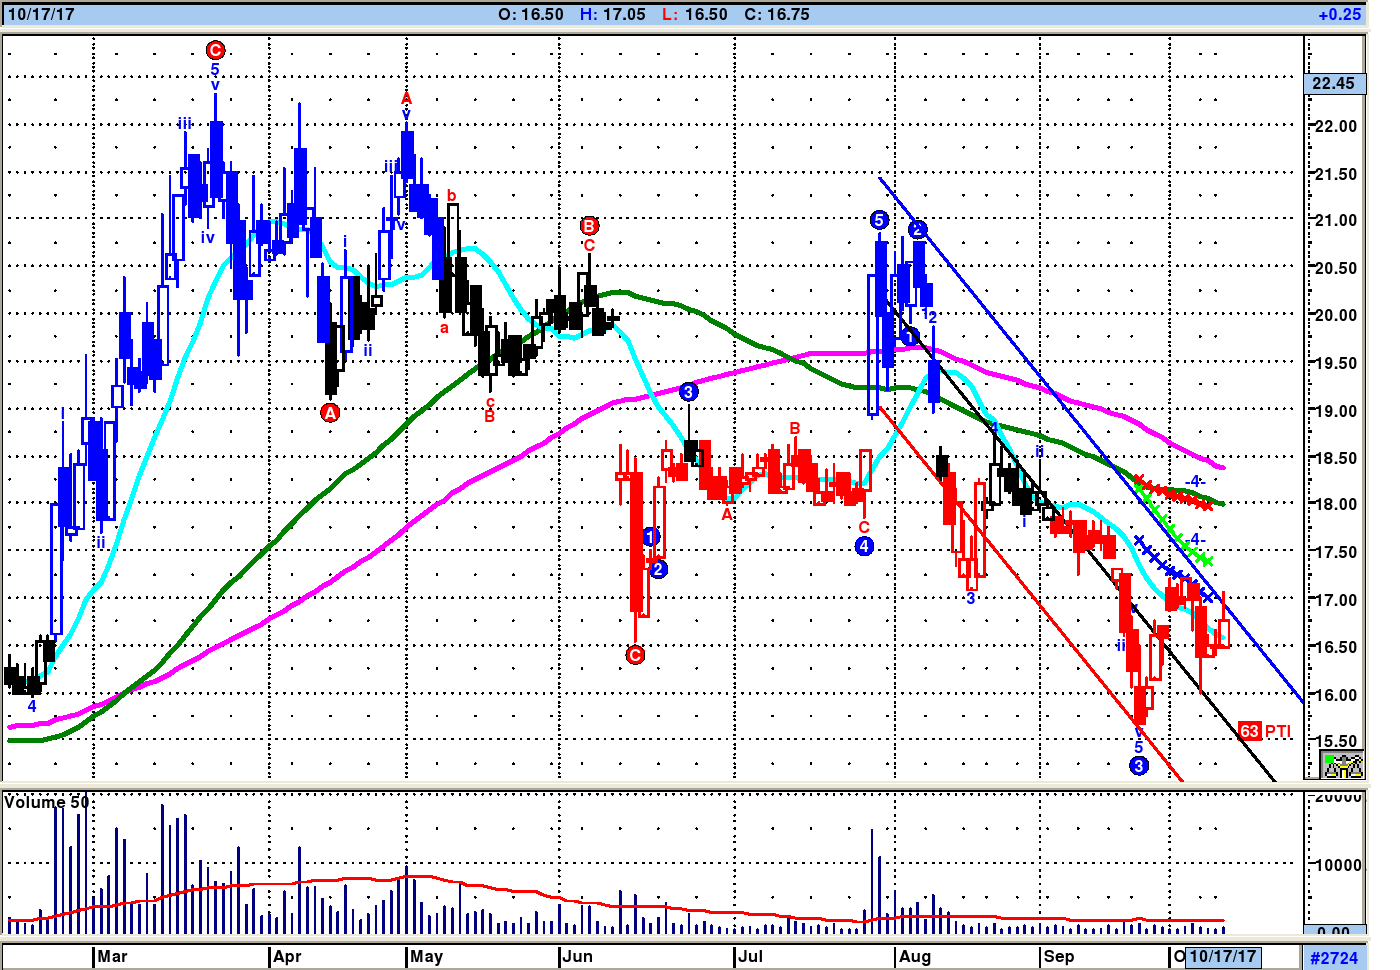Click blue circled 5 at late July peak
The height and width of the screenshot is (970, 1400).
[x=878, y=220]
